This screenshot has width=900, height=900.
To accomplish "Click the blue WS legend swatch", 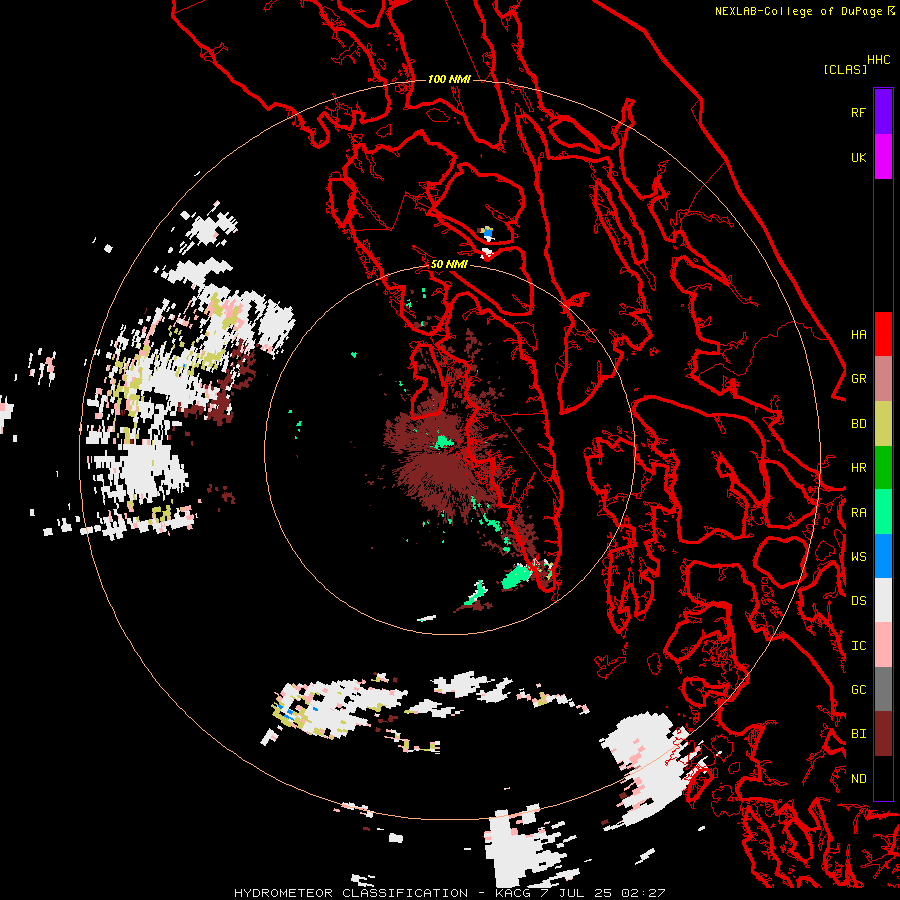I will 883,556.
